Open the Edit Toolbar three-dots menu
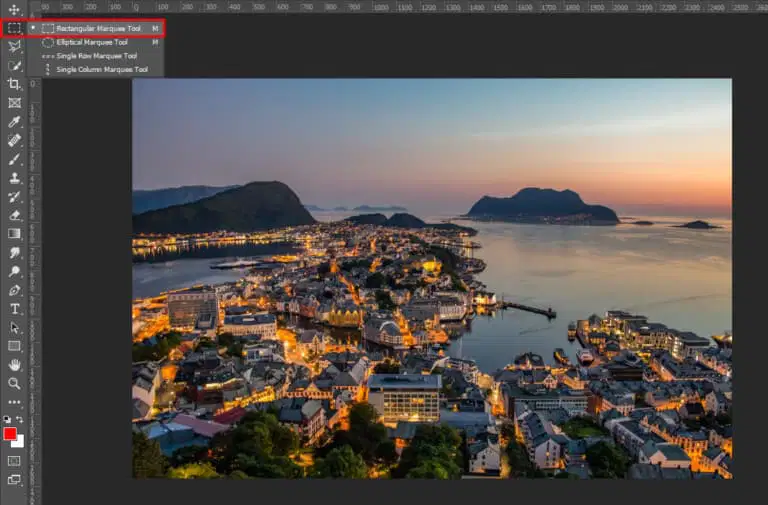768x505 pixels. 14,402
